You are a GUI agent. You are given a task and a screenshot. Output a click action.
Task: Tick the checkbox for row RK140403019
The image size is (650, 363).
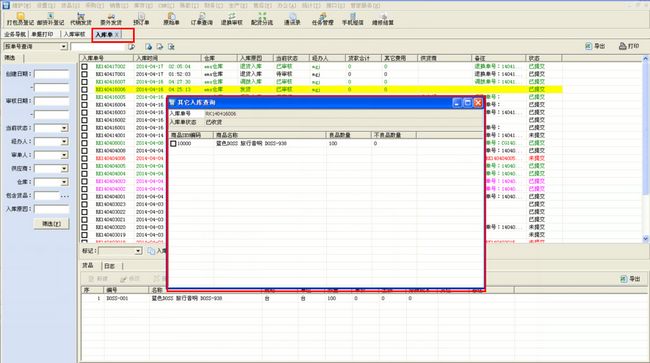tap(85, 235)
